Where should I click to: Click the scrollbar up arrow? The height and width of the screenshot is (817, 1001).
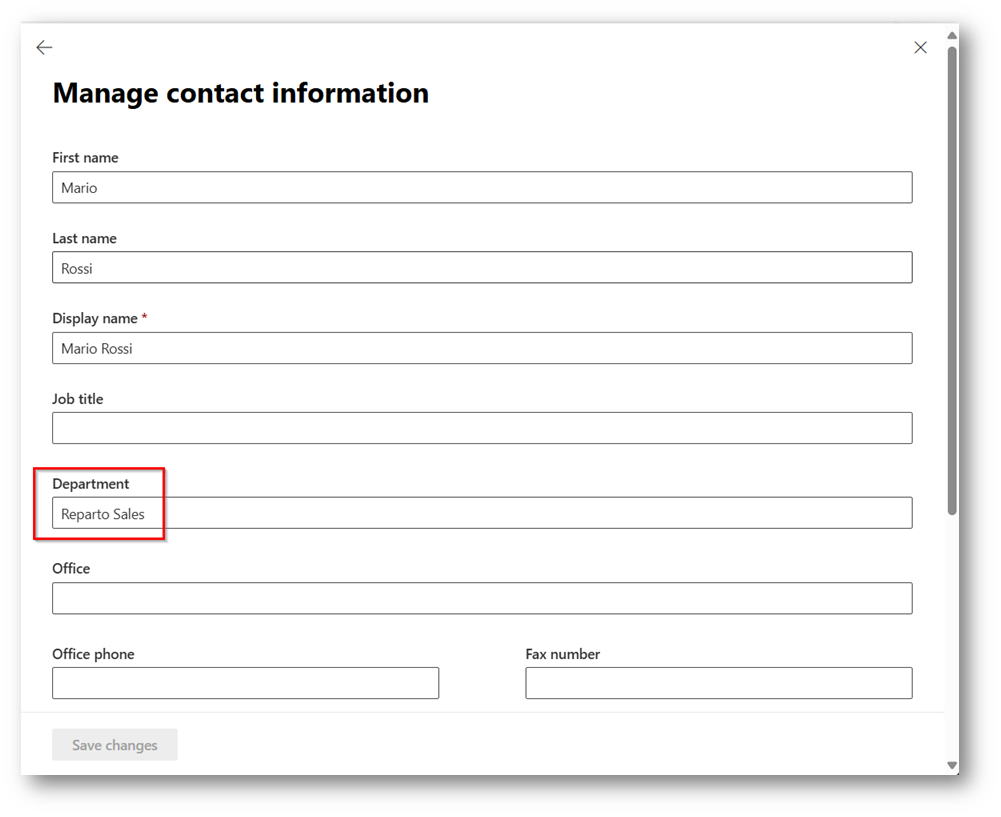pos(952,36)
